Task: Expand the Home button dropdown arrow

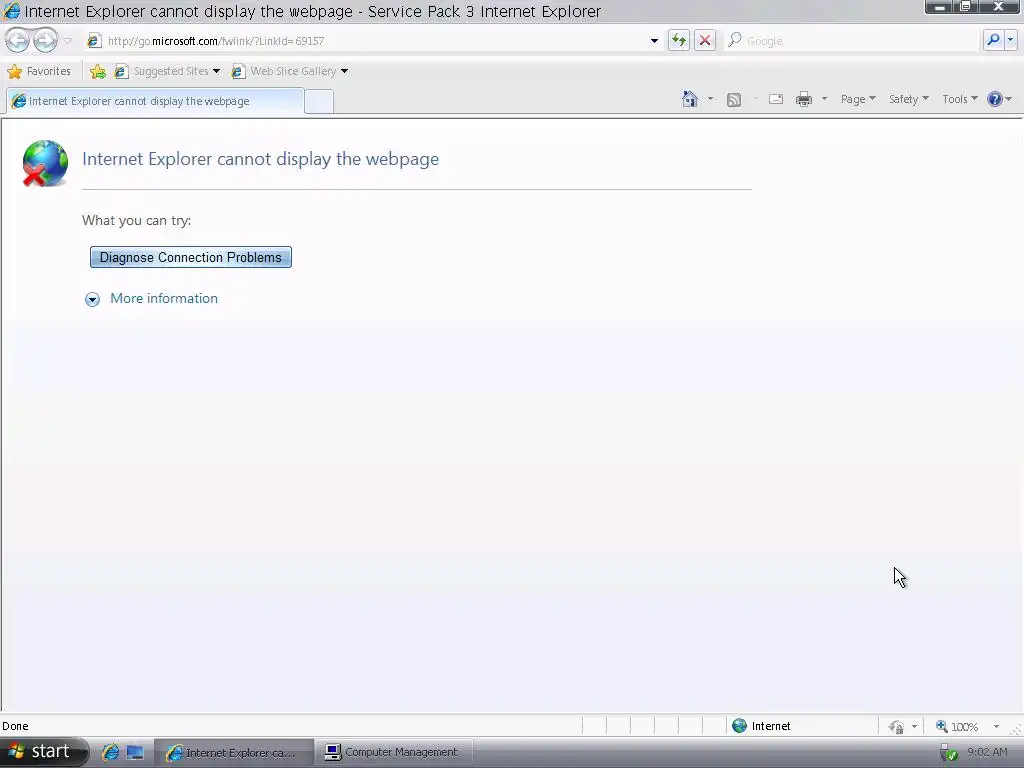Action: pos(711,99)
